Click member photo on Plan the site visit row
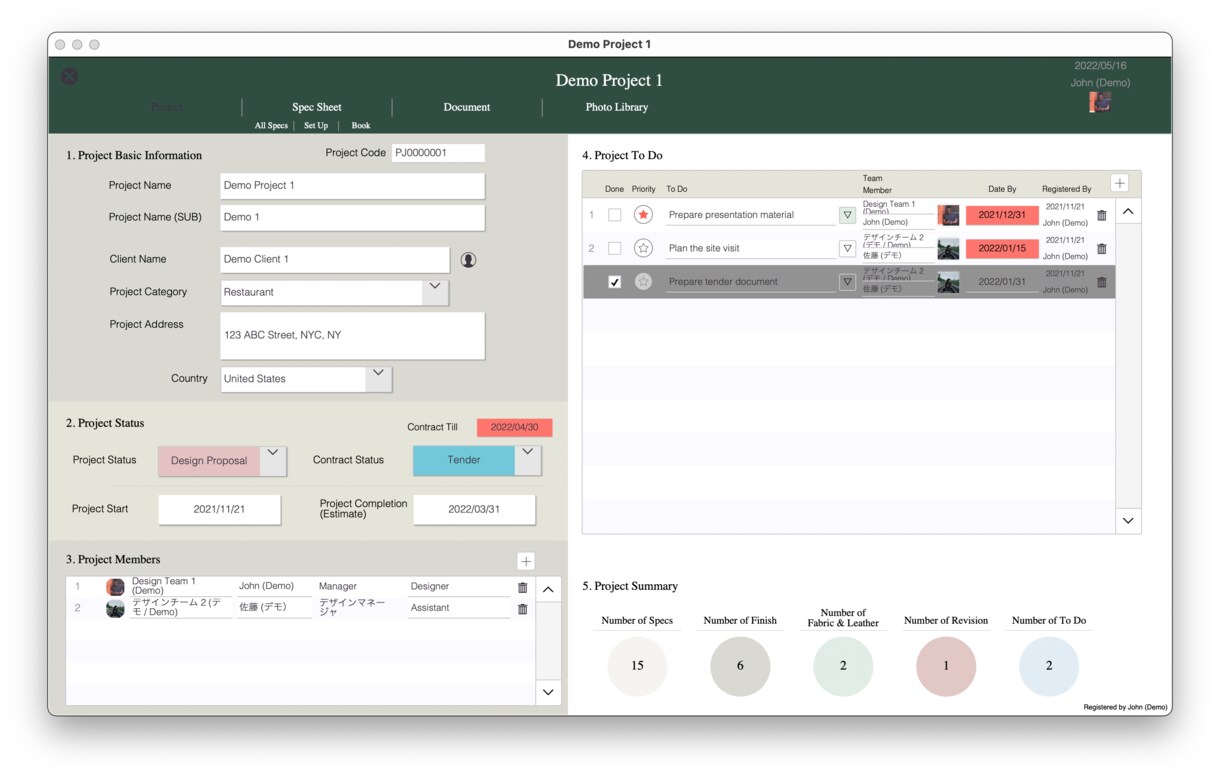This screenshot has height=779, width=1220. point(948,248)
